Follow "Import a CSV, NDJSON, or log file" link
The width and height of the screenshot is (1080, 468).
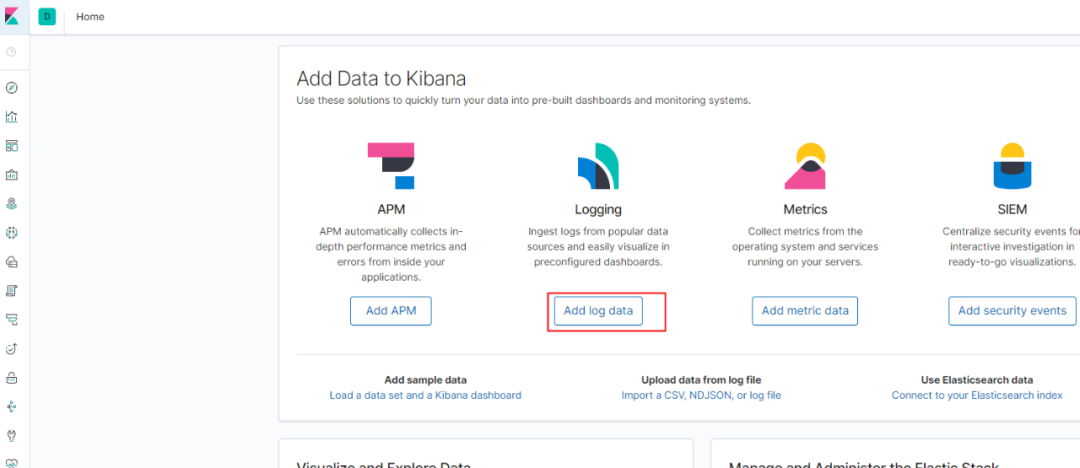701,395
